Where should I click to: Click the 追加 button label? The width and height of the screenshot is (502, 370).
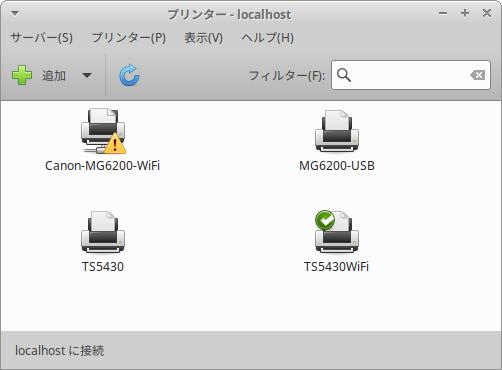pyautogui.click(x=54, y=76)
